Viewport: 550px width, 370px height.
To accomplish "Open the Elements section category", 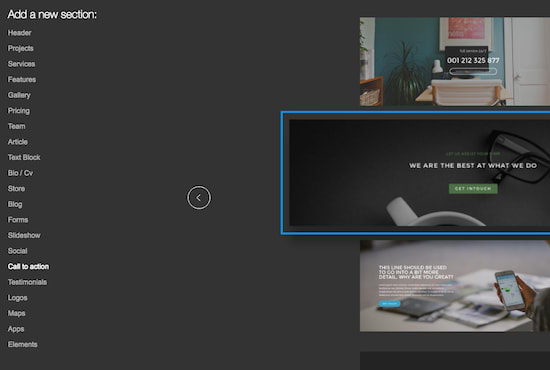I will (x=23, y=344).
